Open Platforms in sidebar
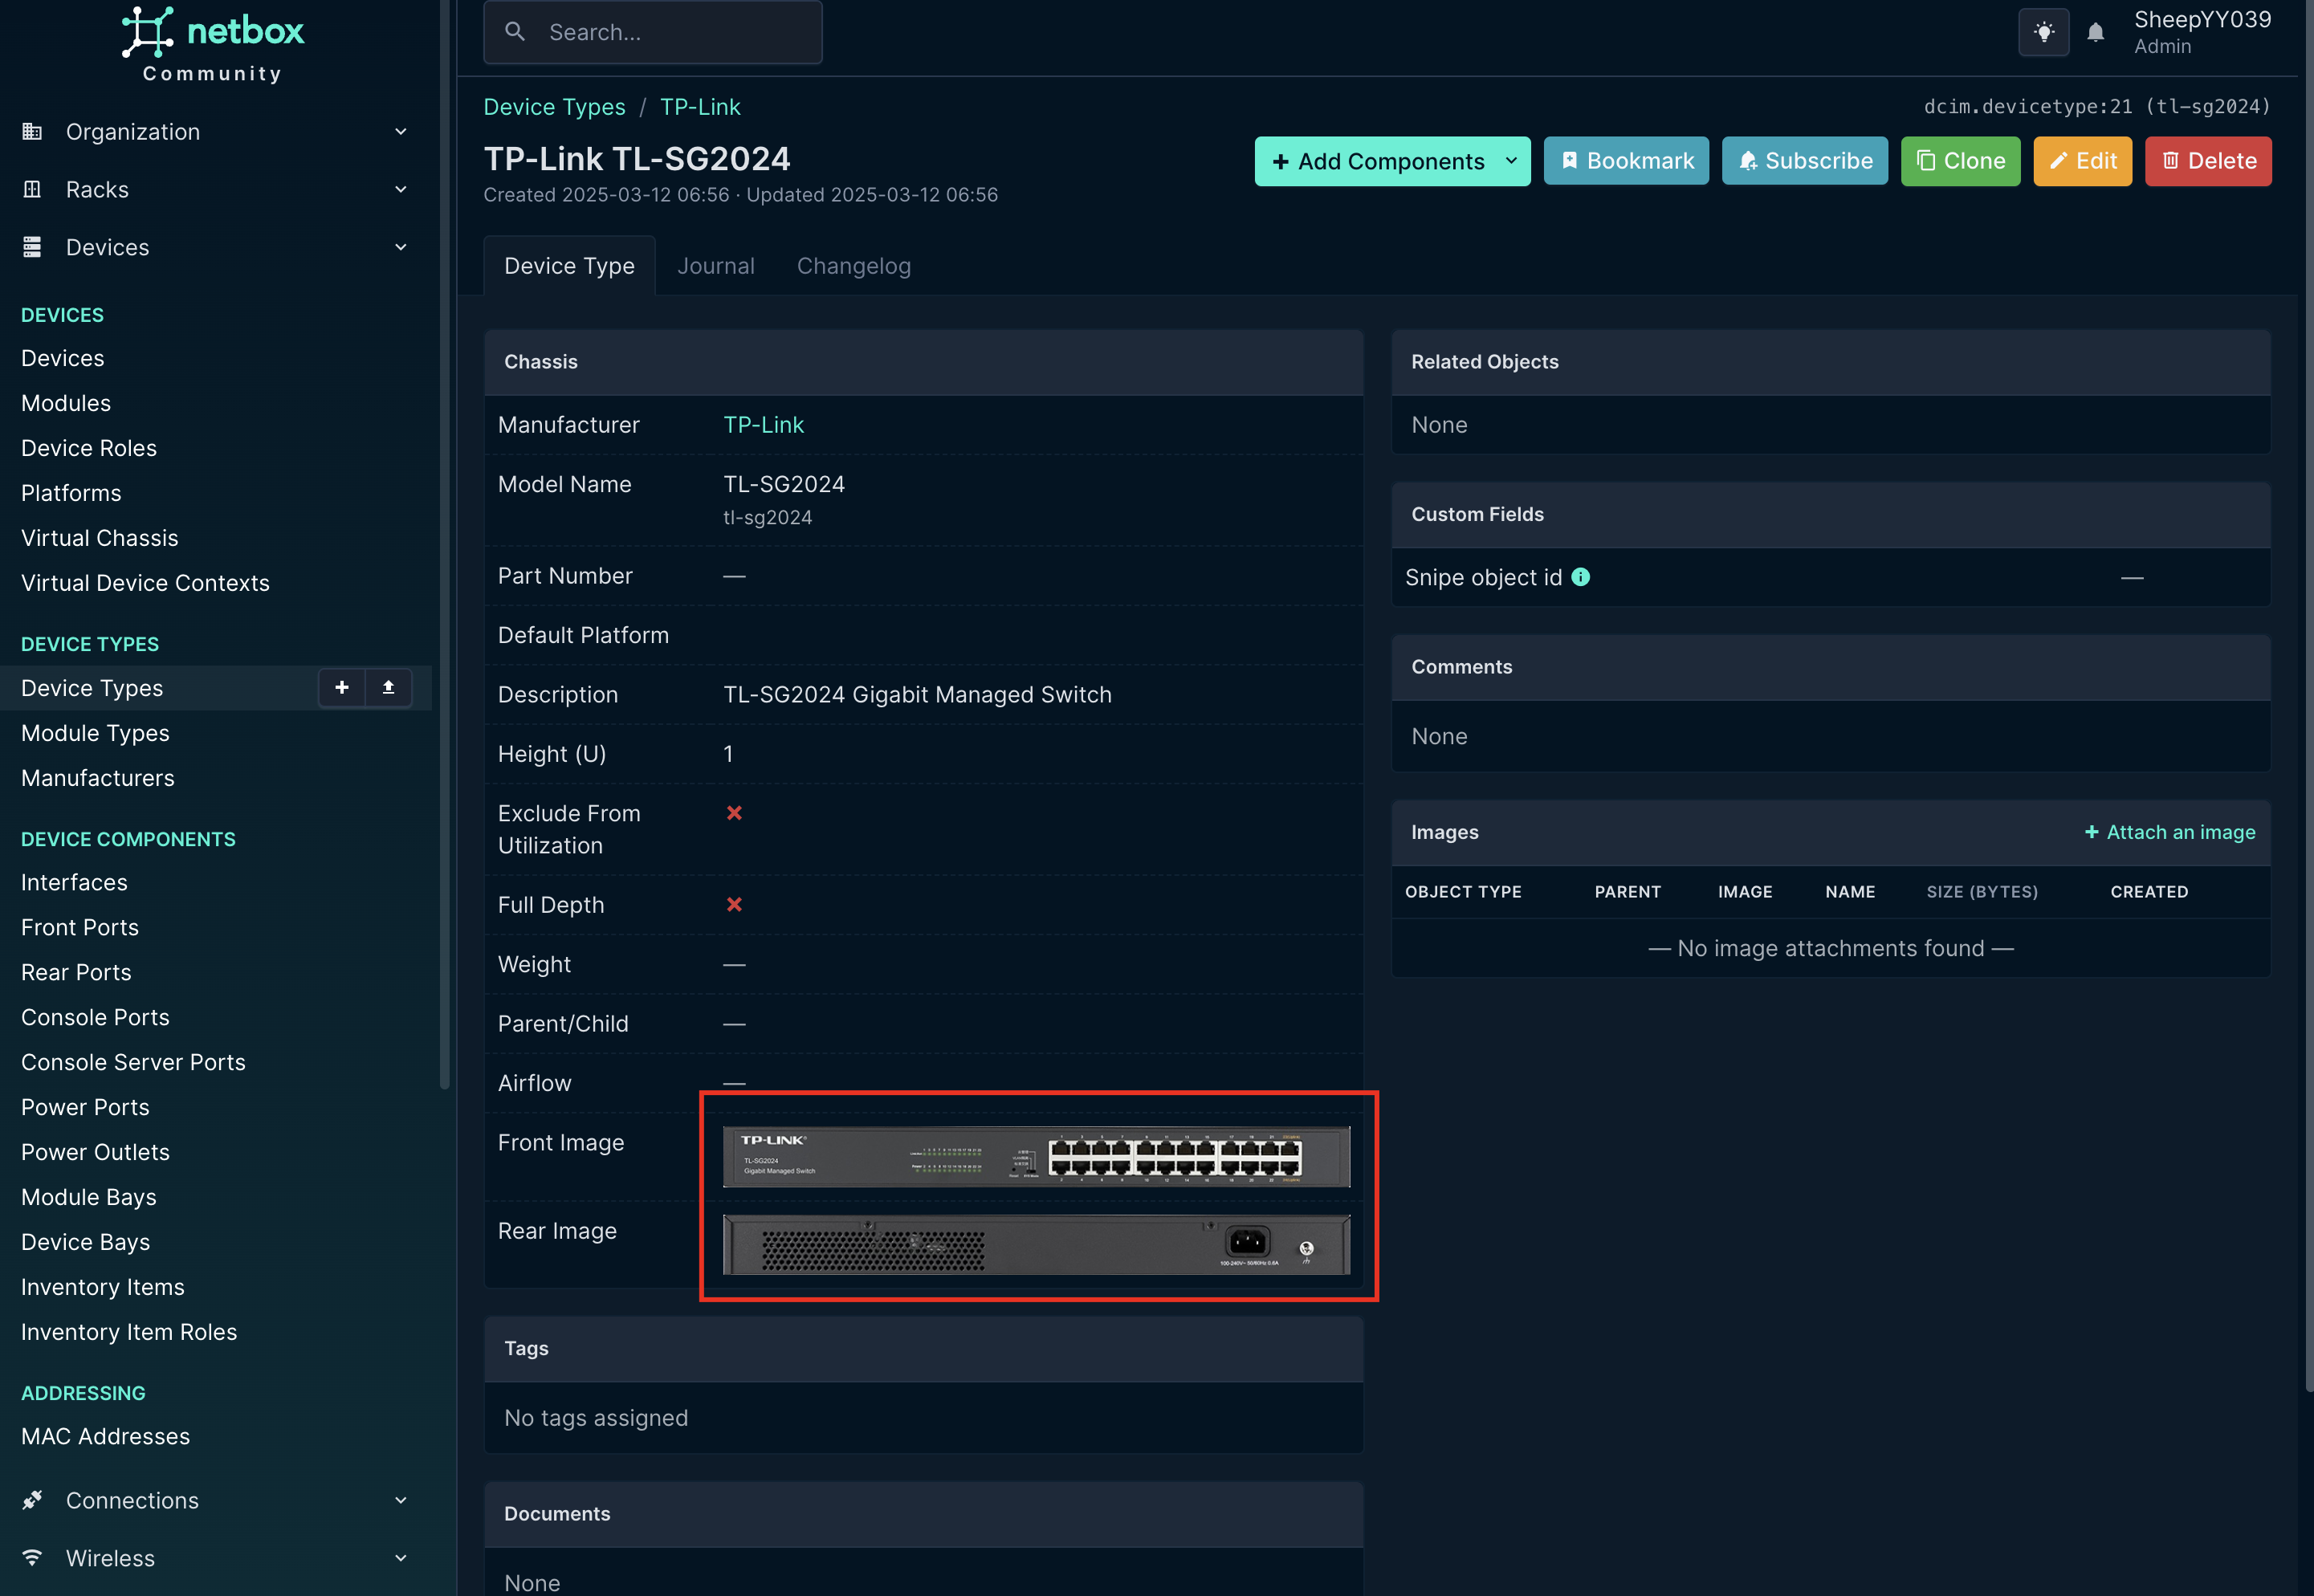Viewport: 2314px width, 1596px height. (x=71, y=493)
